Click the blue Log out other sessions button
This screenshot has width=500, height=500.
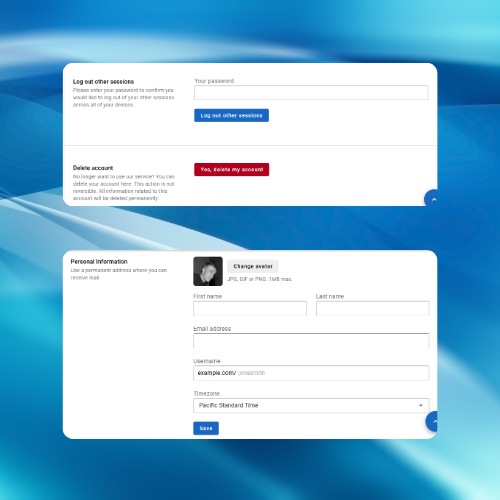click(x=231, y=115)
